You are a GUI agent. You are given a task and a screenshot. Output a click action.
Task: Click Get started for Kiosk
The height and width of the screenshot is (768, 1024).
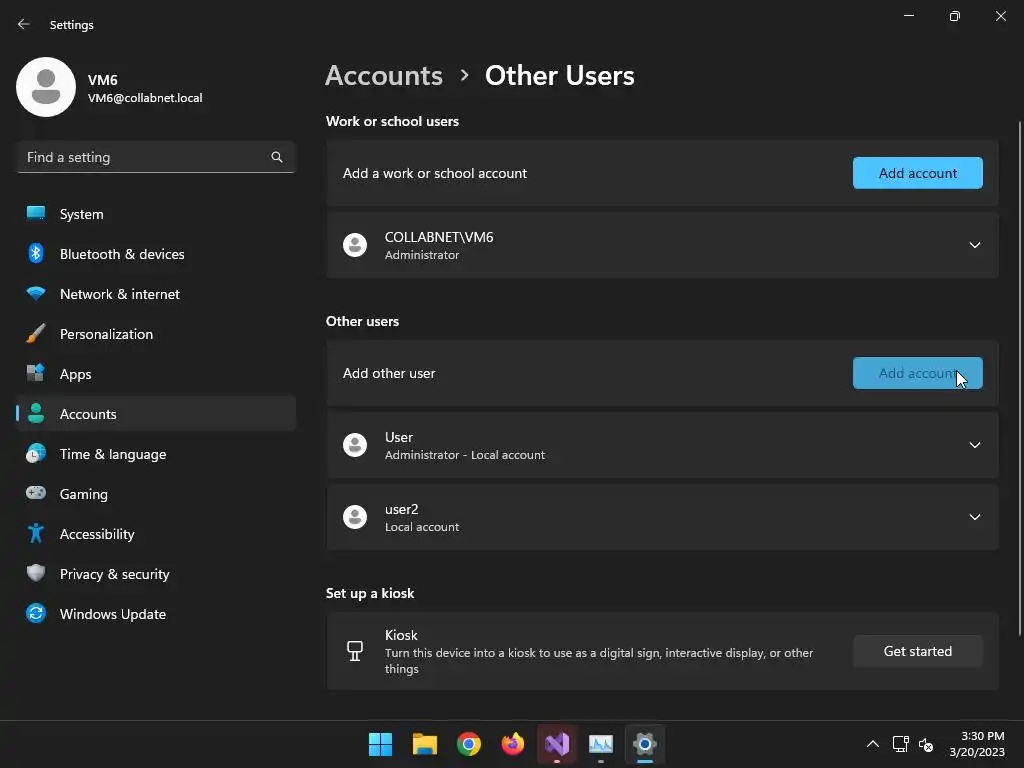click(918, 651)
